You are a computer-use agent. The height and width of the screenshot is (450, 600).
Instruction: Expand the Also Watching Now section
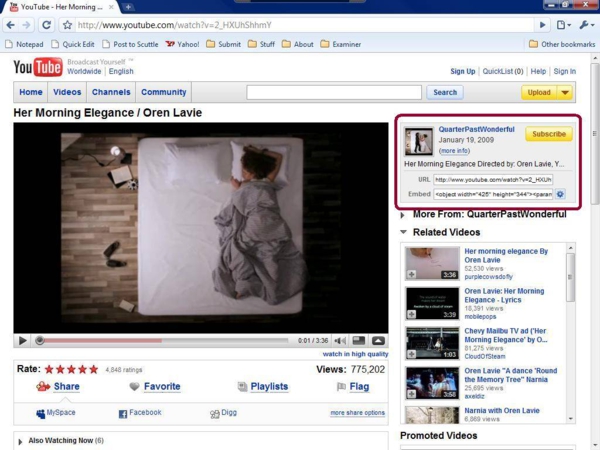coord(21,440)
